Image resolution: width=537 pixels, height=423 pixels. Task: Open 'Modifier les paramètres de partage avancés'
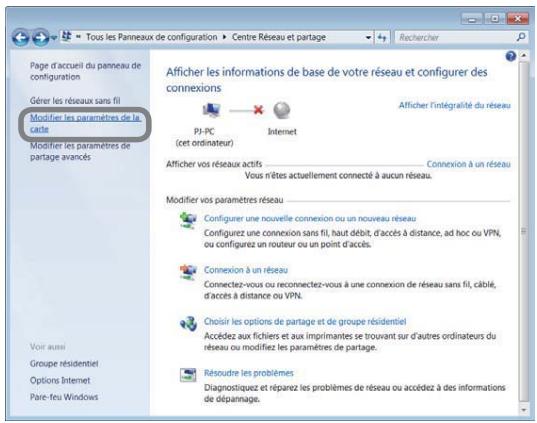coord(80,151)
